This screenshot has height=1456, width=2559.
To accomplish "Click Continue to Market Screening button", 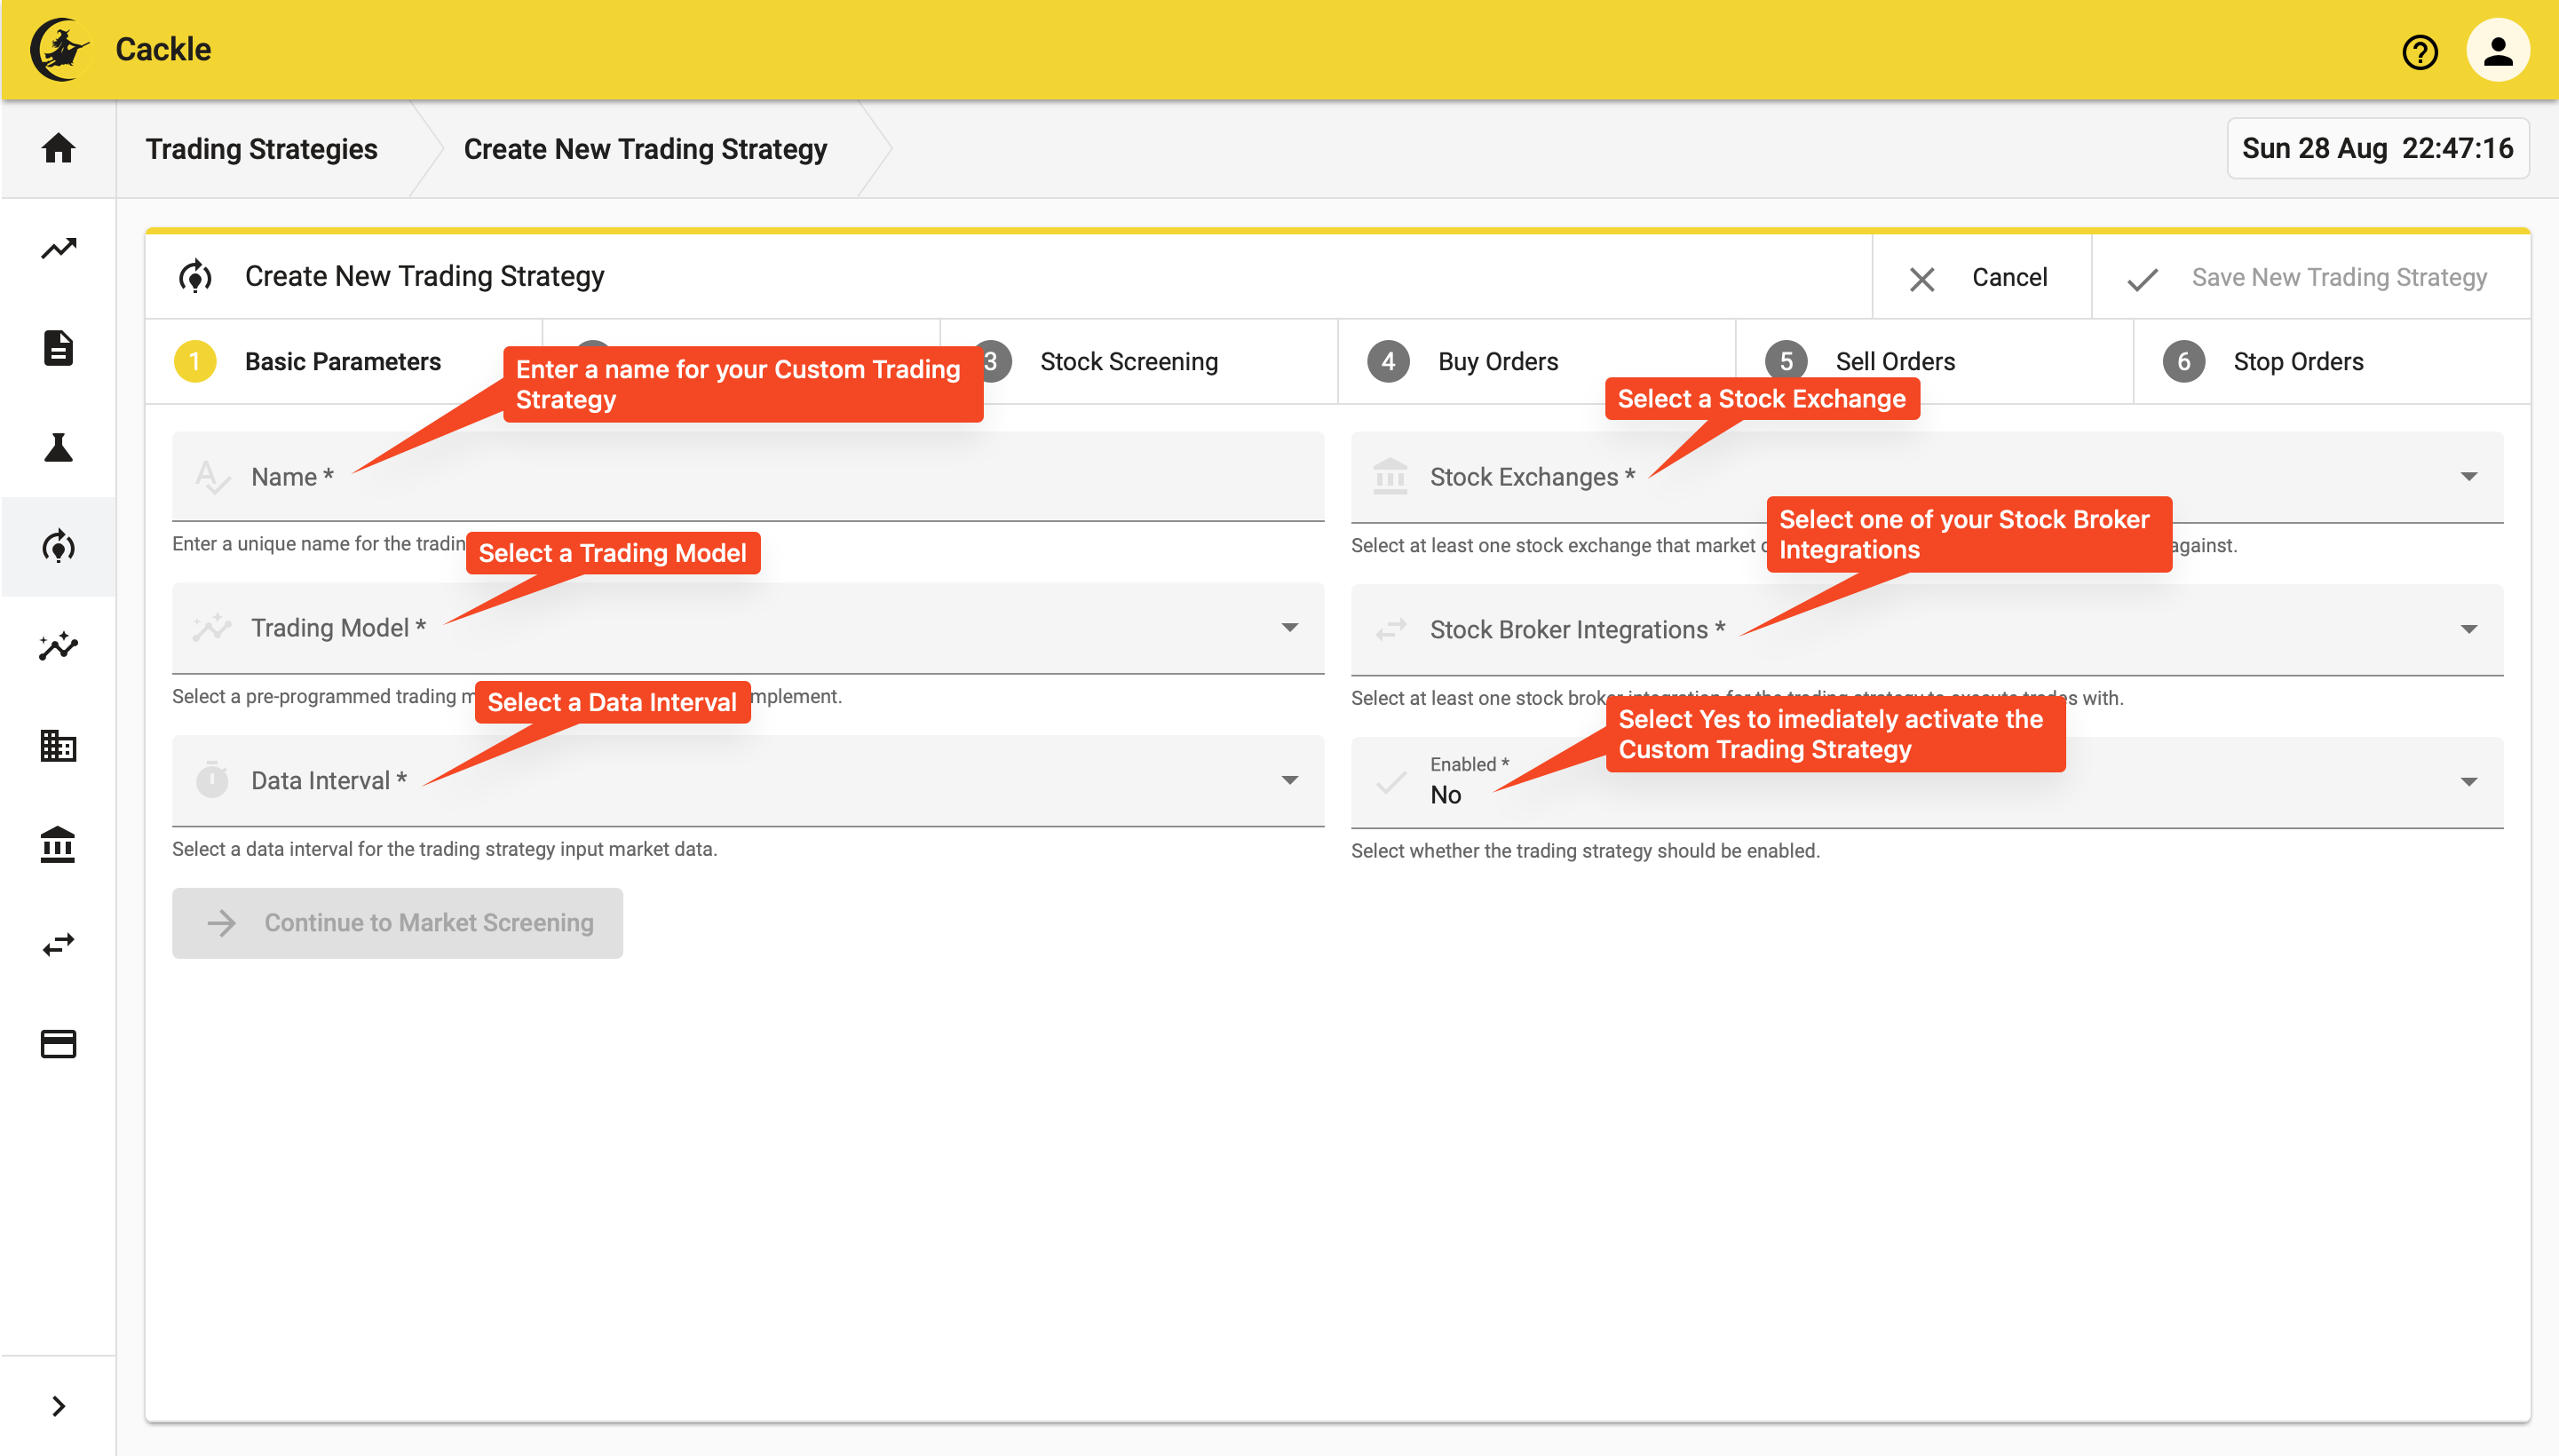I will click(x=399, y=922).
